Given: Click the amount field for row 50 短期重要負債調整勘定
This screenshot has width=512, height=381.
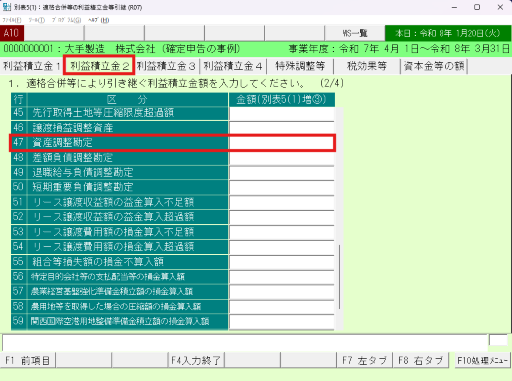Looking at the screenshot, I should 282,187.
